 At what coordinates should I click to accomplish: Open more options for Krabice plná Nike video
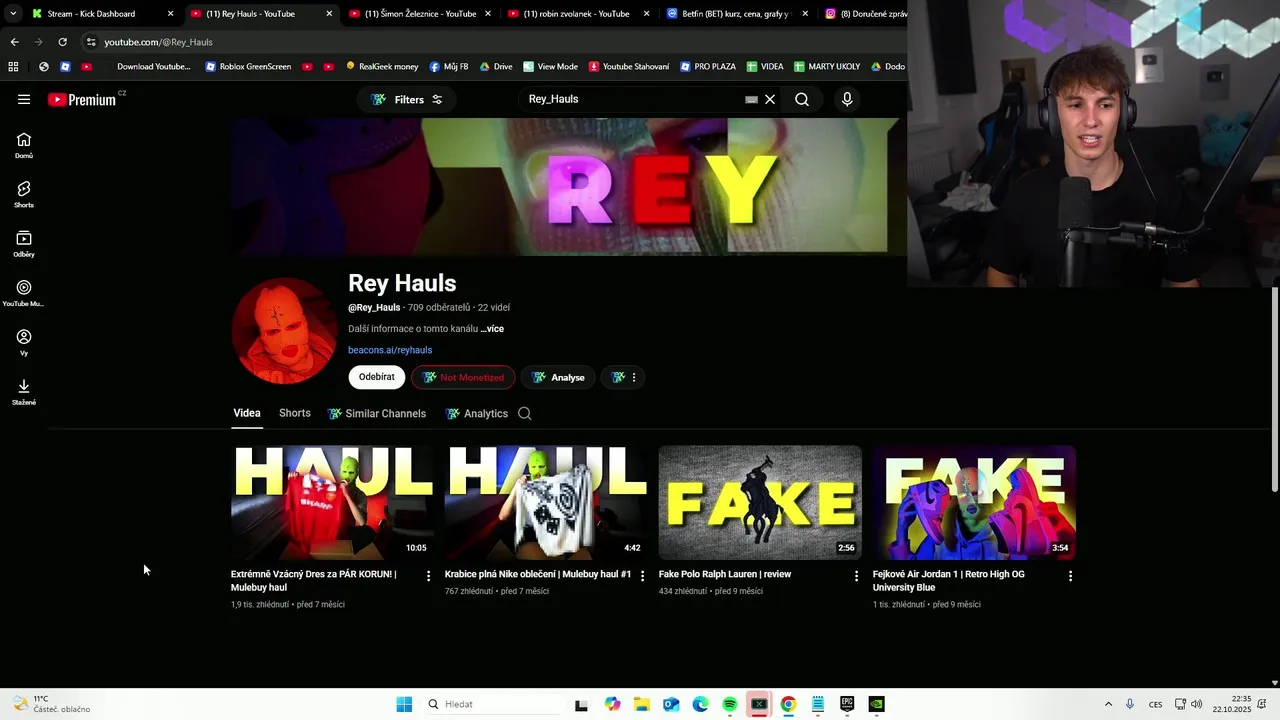(x=642, y=576)
